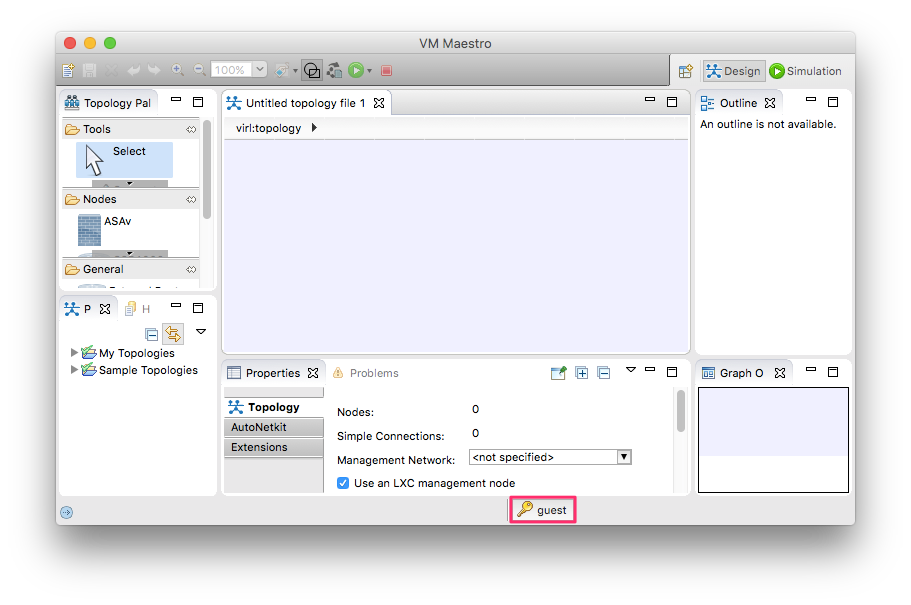Expand the My Topologies tree node
Image resolution: width=911 pixels, height=605 pixels.
tap(74, 352)
